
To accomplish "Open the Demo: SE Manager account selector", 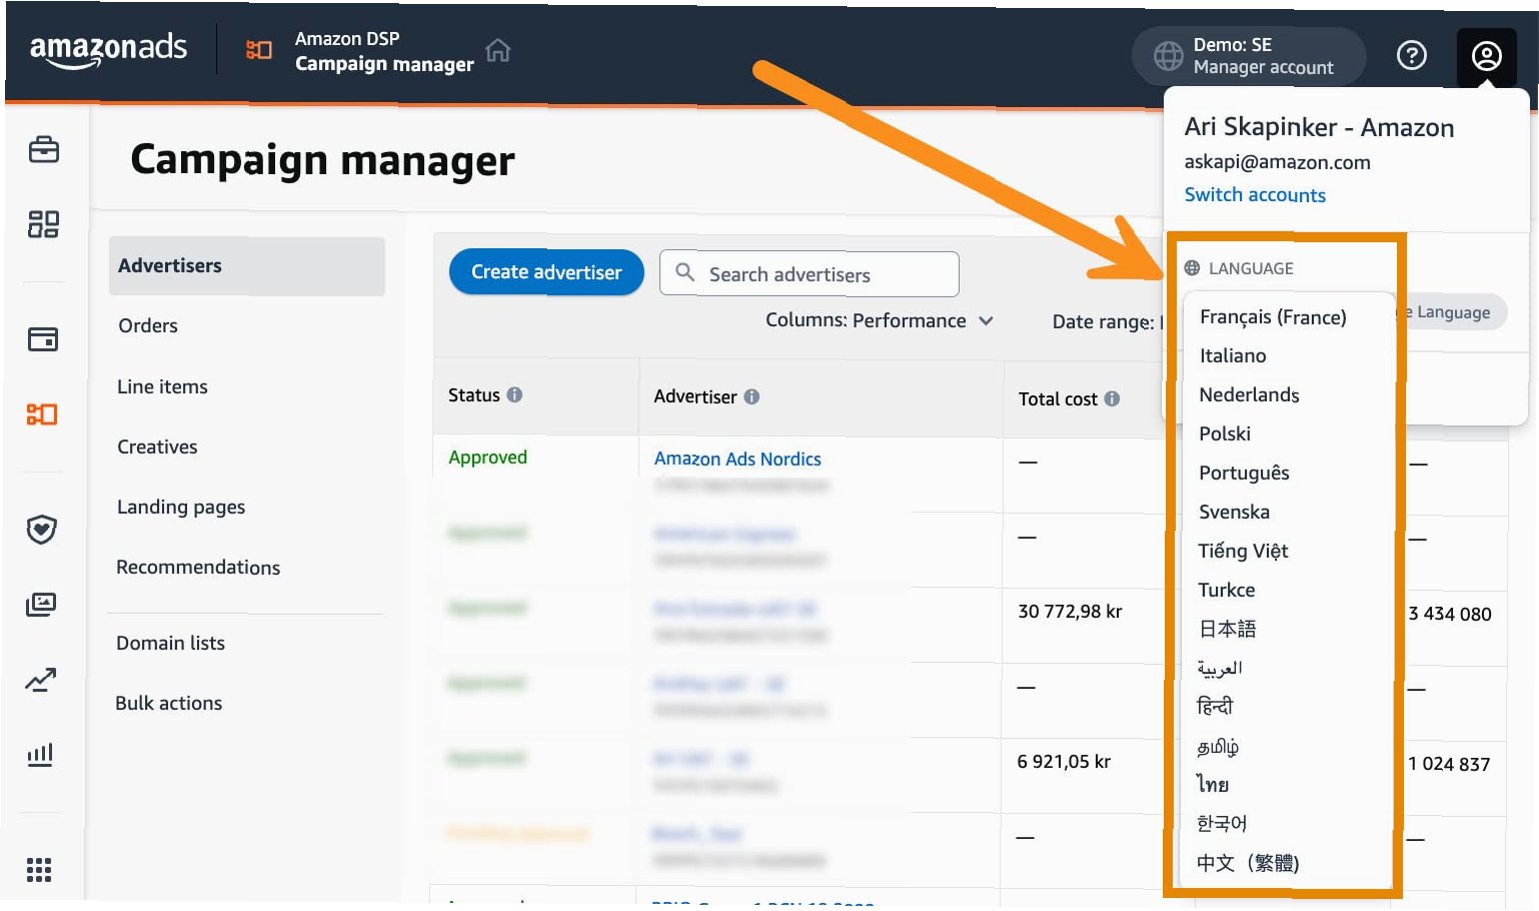I will (x=1249, y=56).
